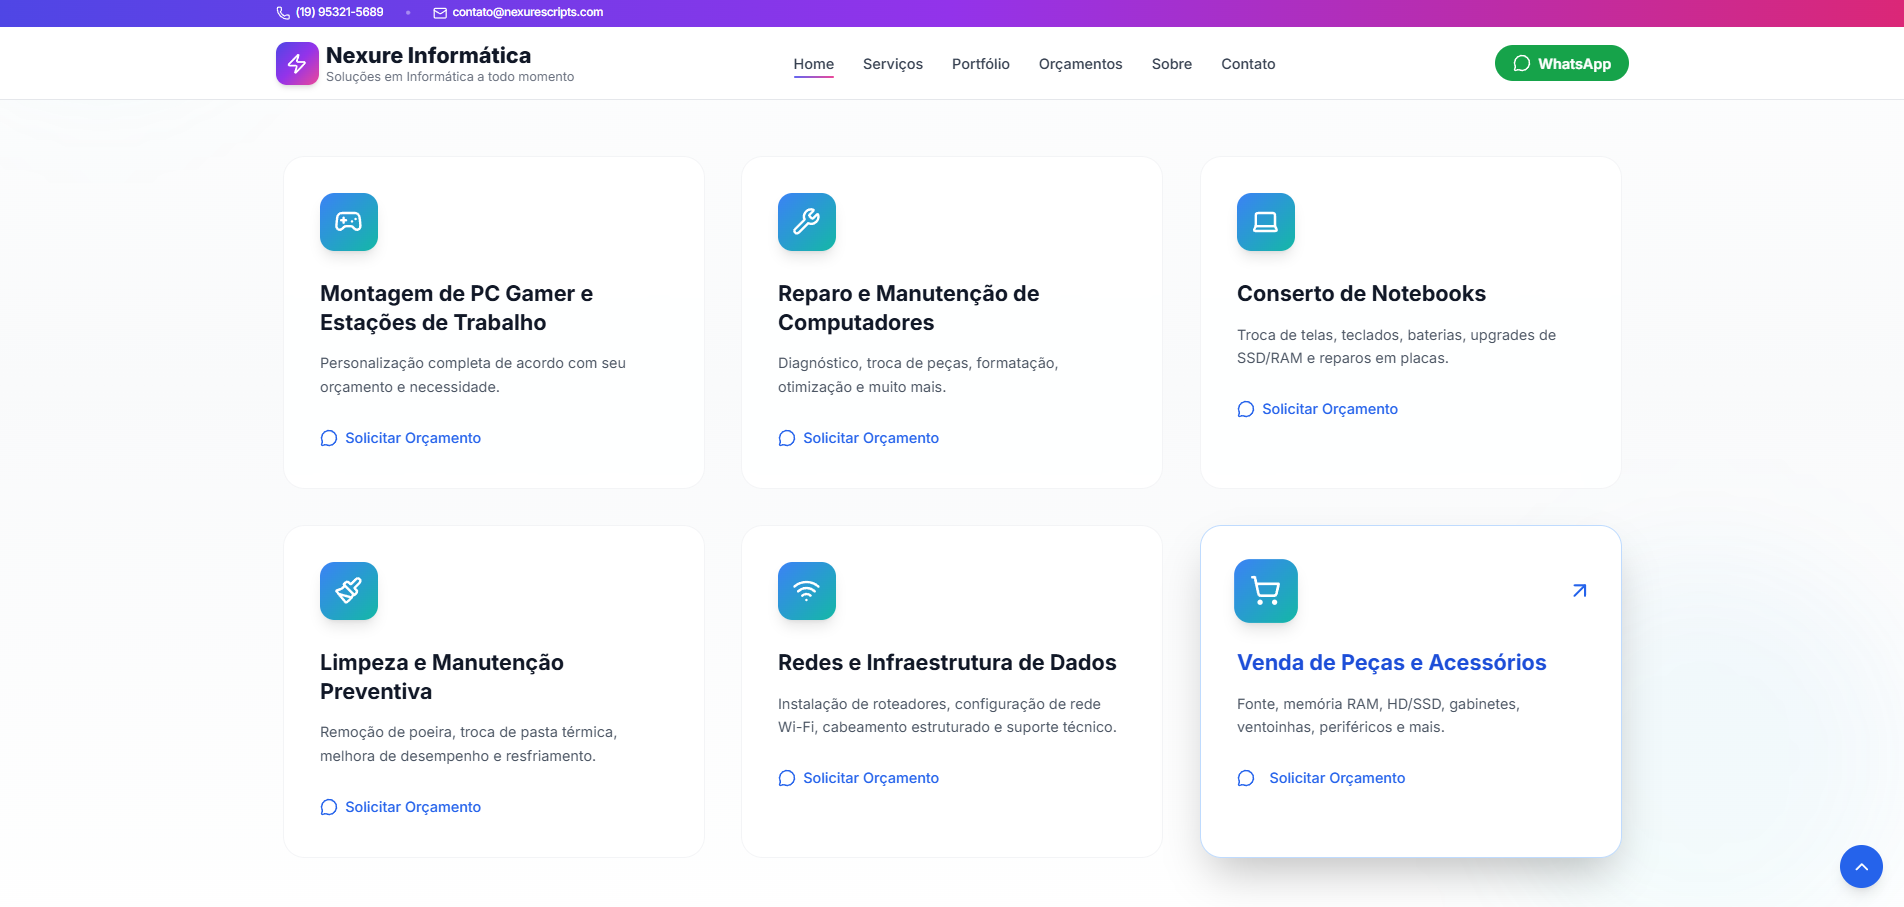This screenshot has width=1904, height=907.
Task: Click the laptop icon on Notebooks card
Action: 1266,222
